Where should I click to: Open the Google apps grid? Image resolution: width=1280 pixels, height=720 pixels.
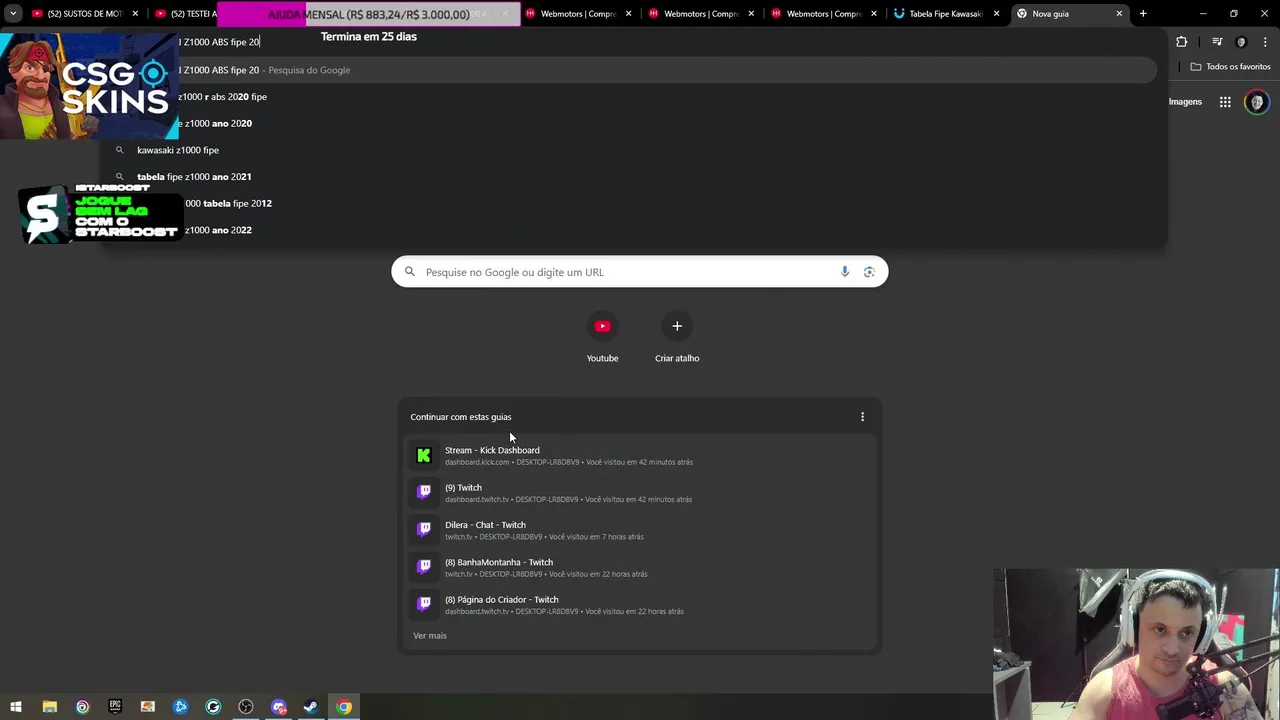pyautogui.click(x=1225, y=102)
